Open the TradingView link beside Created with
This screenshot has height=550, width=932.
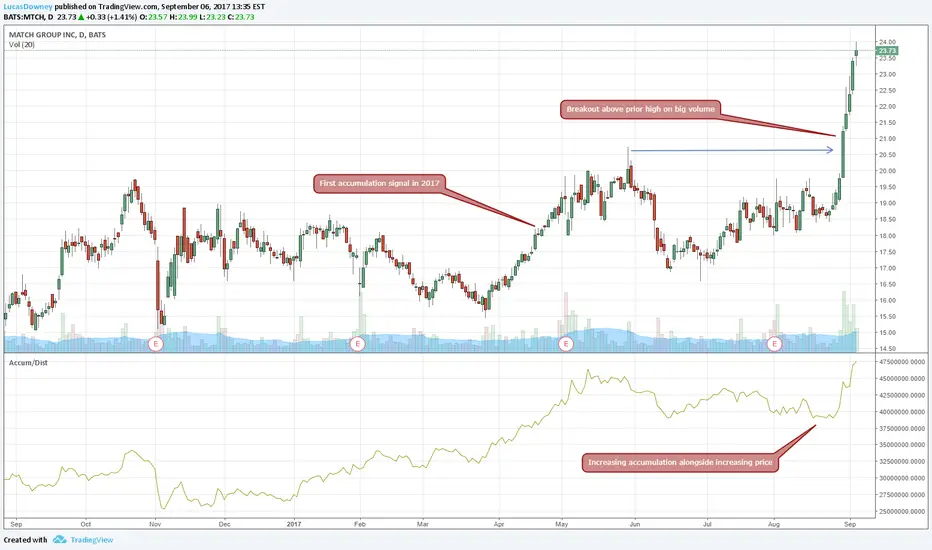[x=92, y=540]
